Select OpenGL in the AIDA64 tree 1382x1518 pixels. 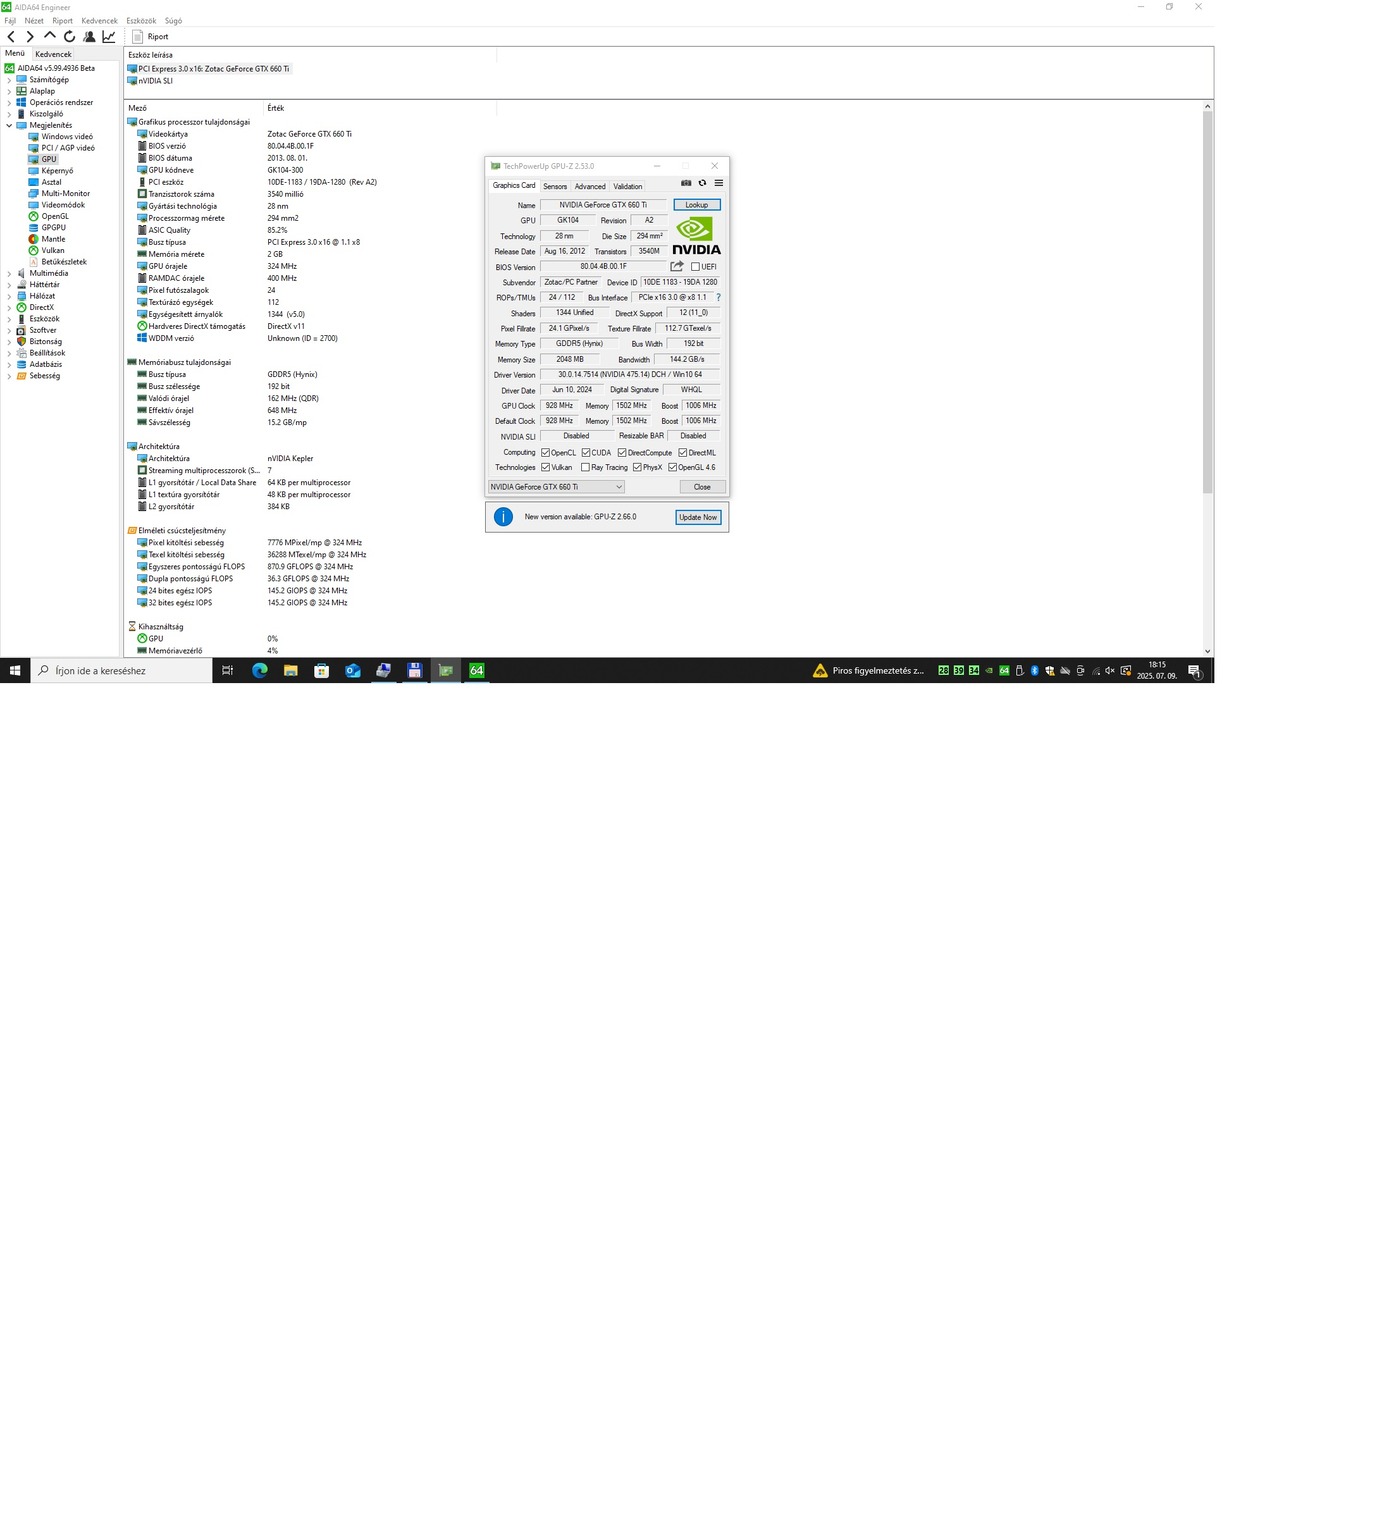point(55,216)
